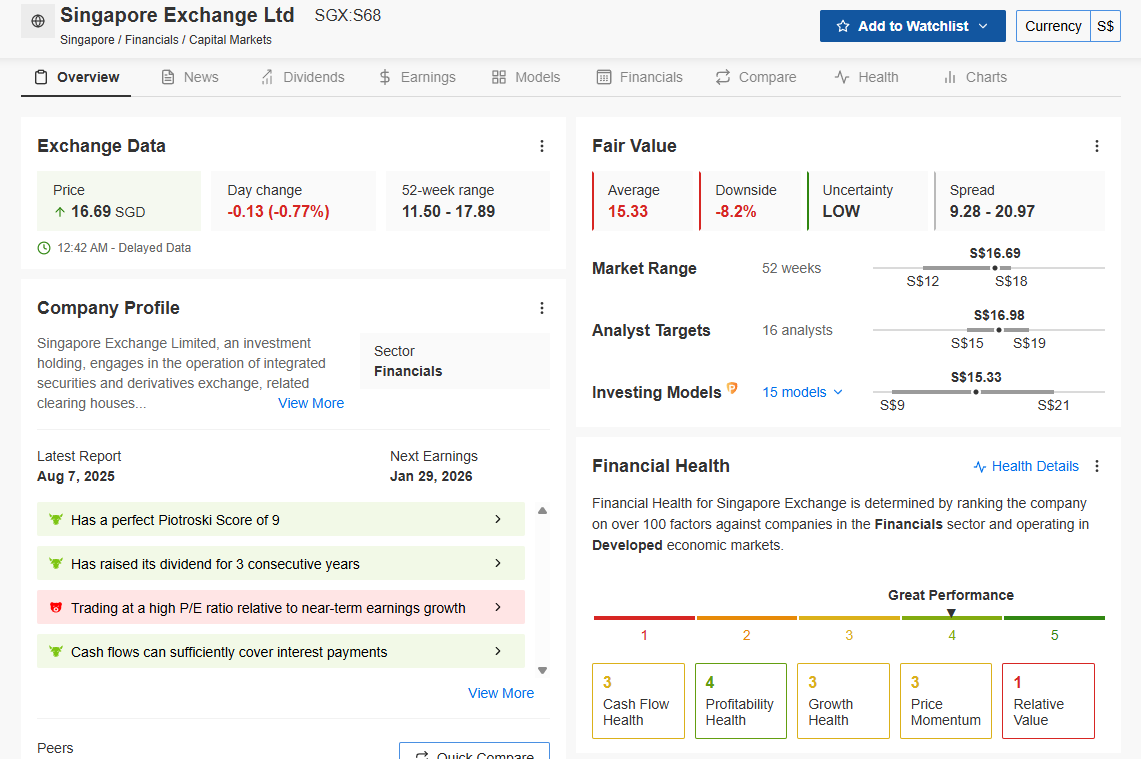Open the Models tab
Viewport: 1141px width, 759px height.
526,77
